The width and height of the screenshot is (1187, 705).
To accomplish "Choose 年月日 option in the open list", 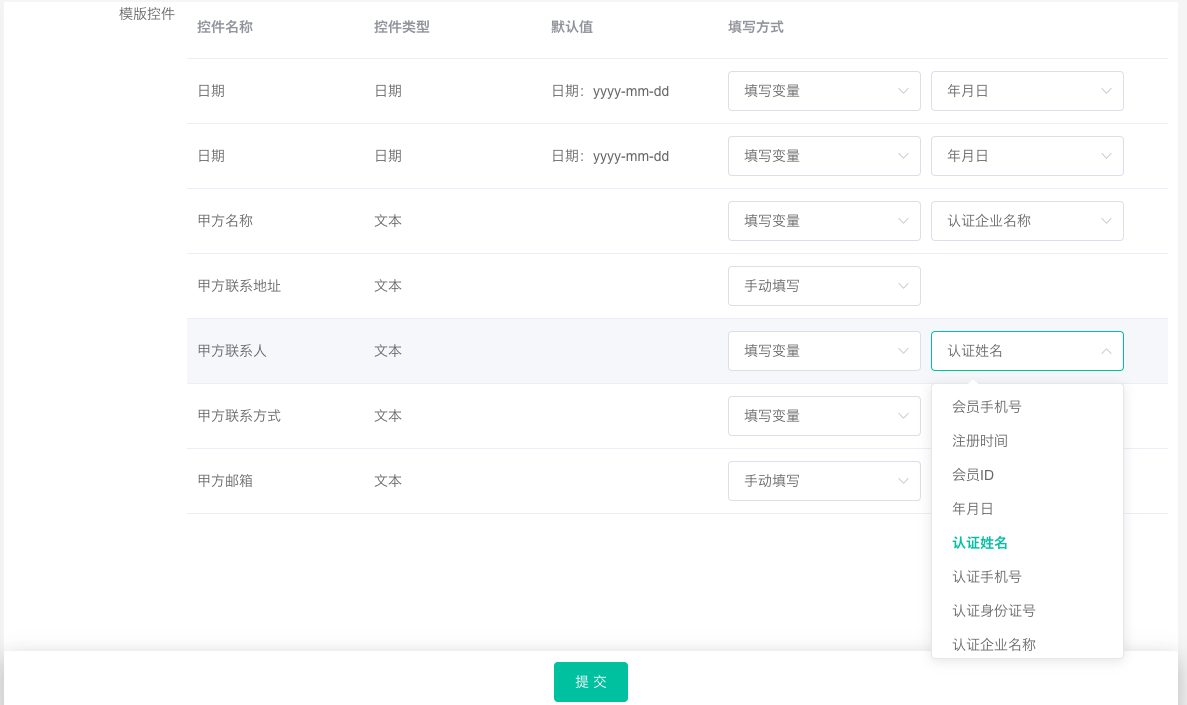I will click(973, 509).
